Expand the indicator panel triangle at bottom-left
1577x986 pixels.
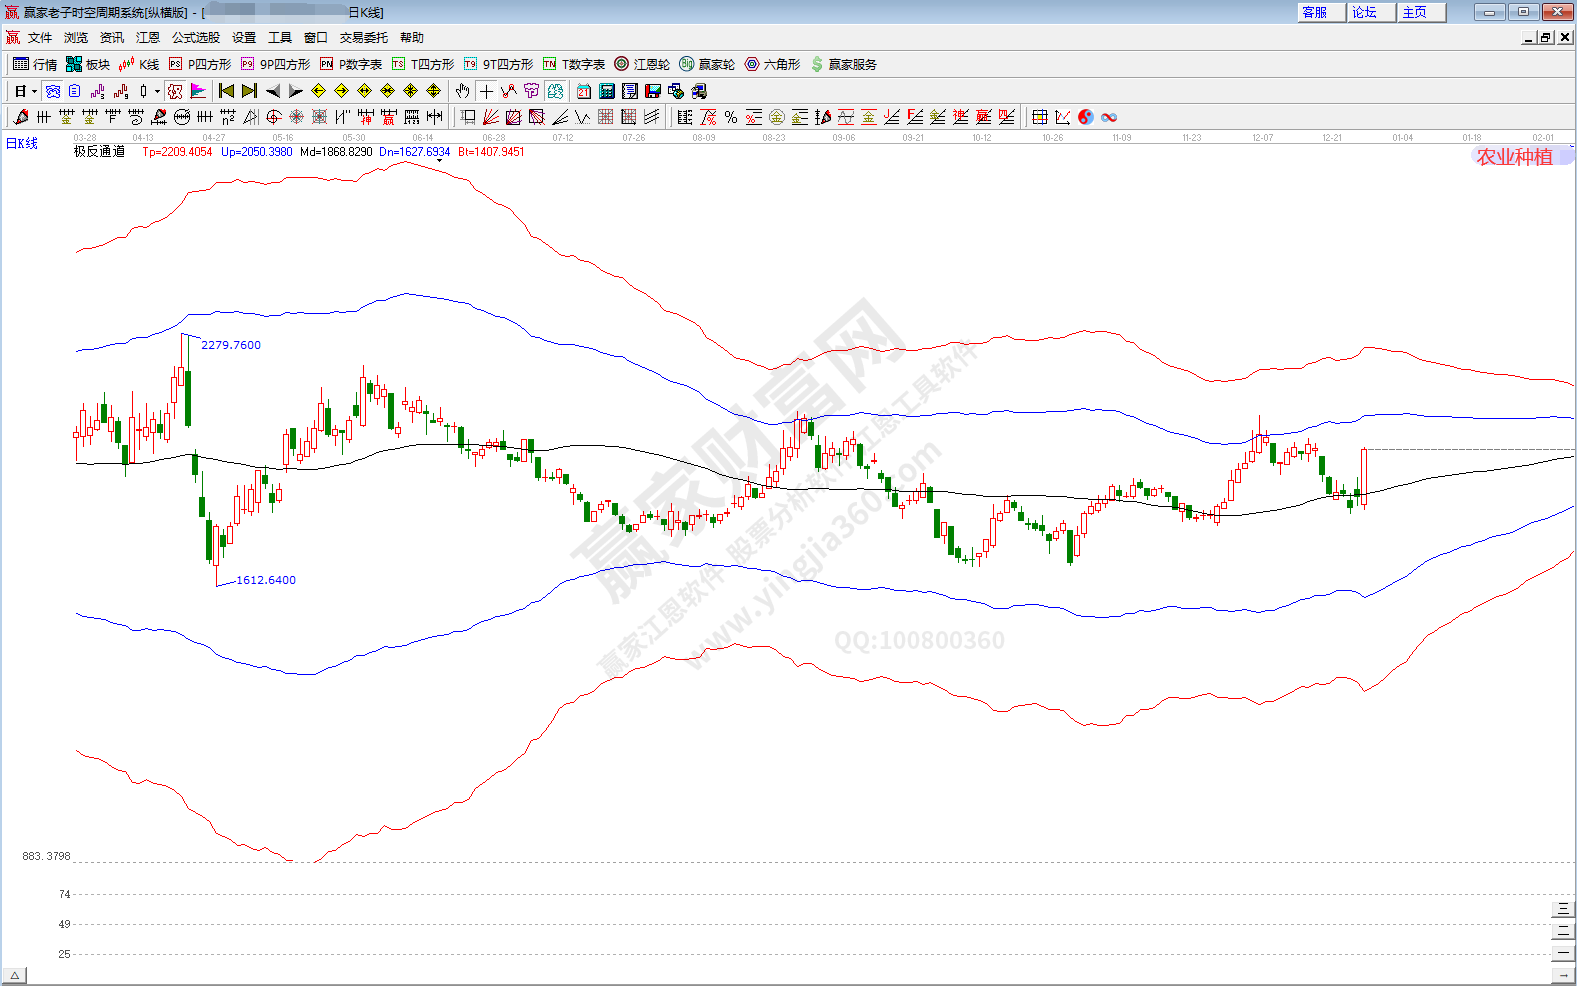tap(14, 975)
